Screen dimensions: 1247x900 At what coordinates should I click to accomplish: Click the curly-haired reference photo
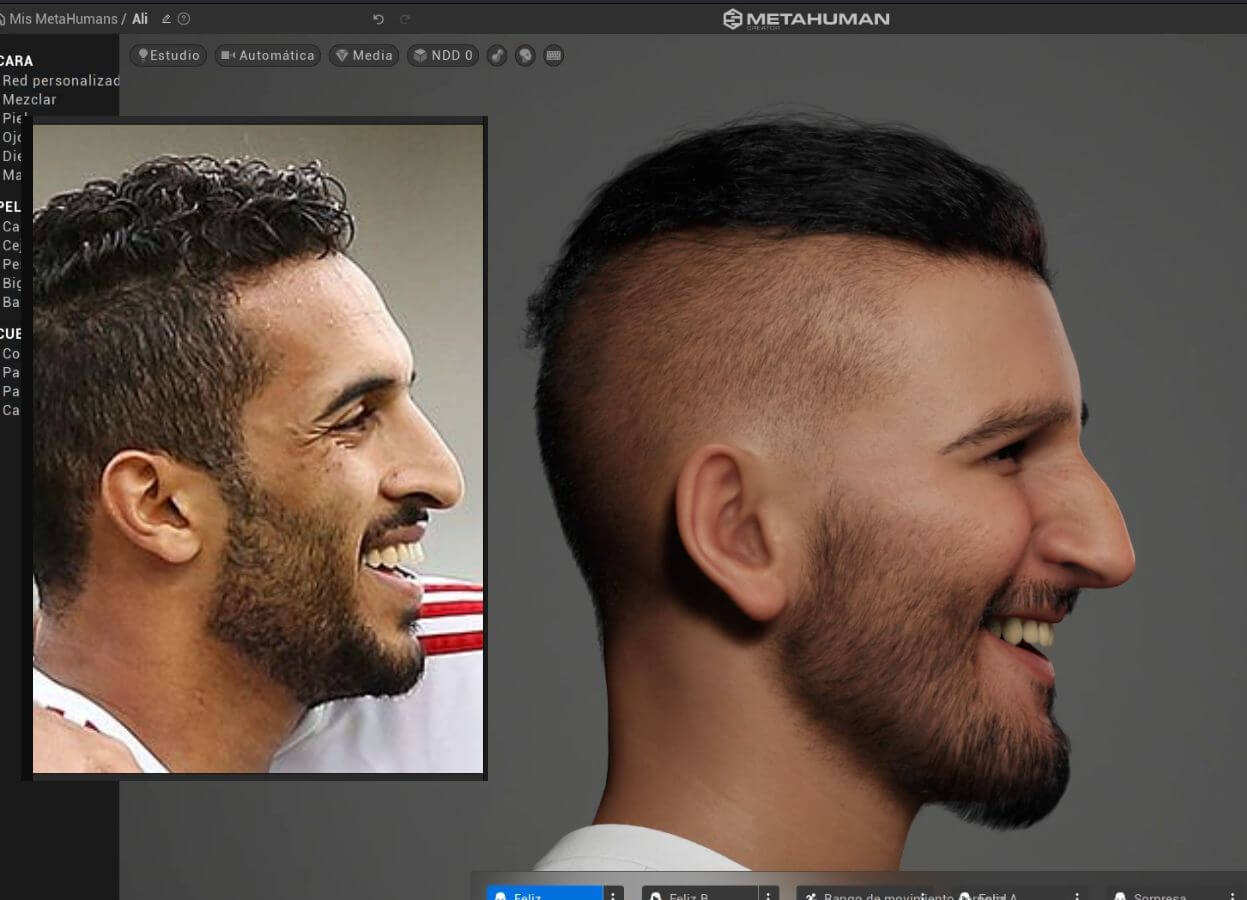258,448
